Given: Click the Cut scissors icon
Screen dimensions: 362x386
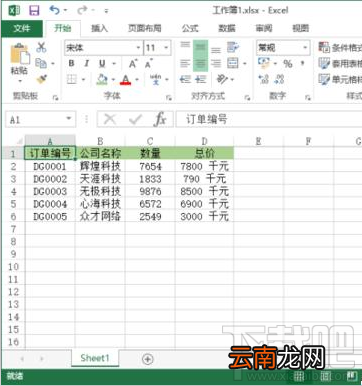Looking at the screenshot, I should click(41, 47).
